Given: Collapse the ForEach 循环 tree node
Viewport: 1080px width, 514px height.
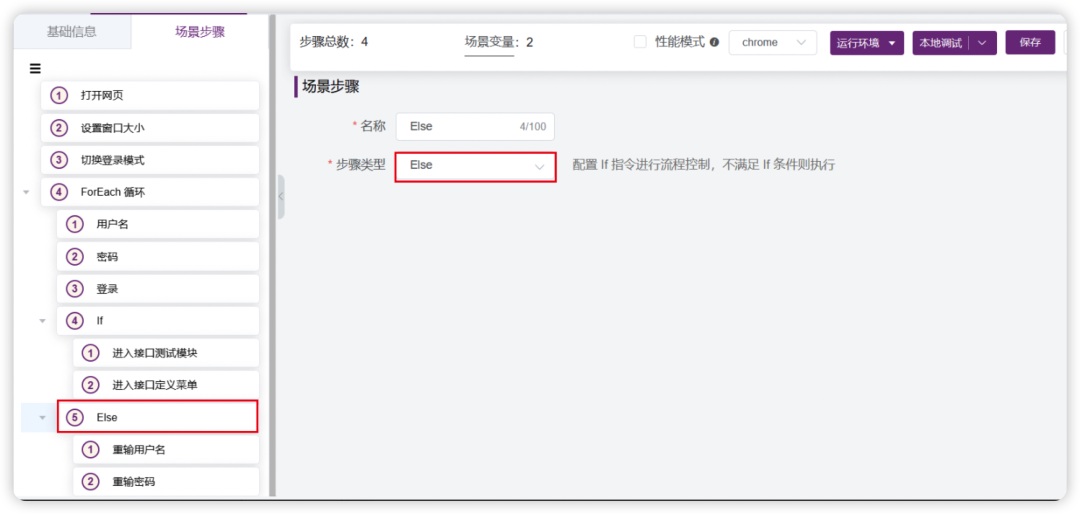Looking at the screenshot, I should (x=26, y=192).
